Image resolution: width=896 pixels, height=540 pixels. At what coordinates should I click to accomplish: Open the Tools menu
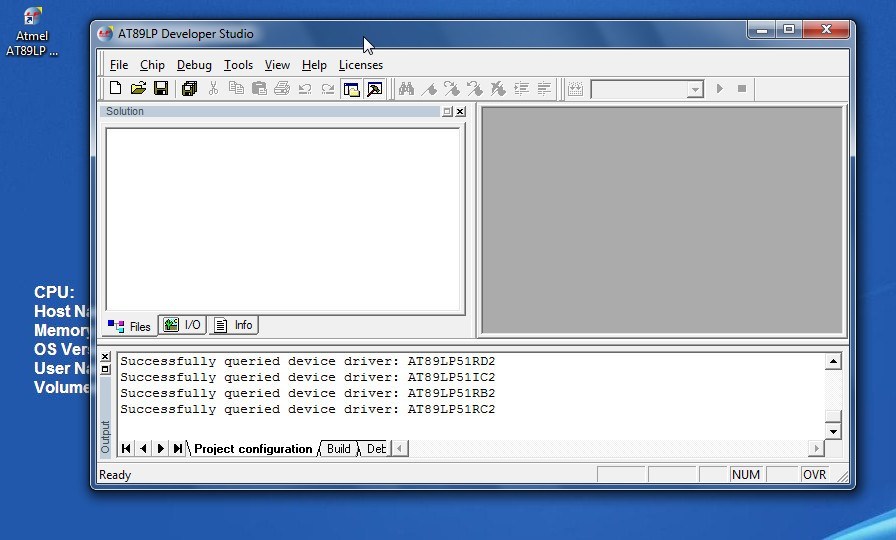click(238, 65)
